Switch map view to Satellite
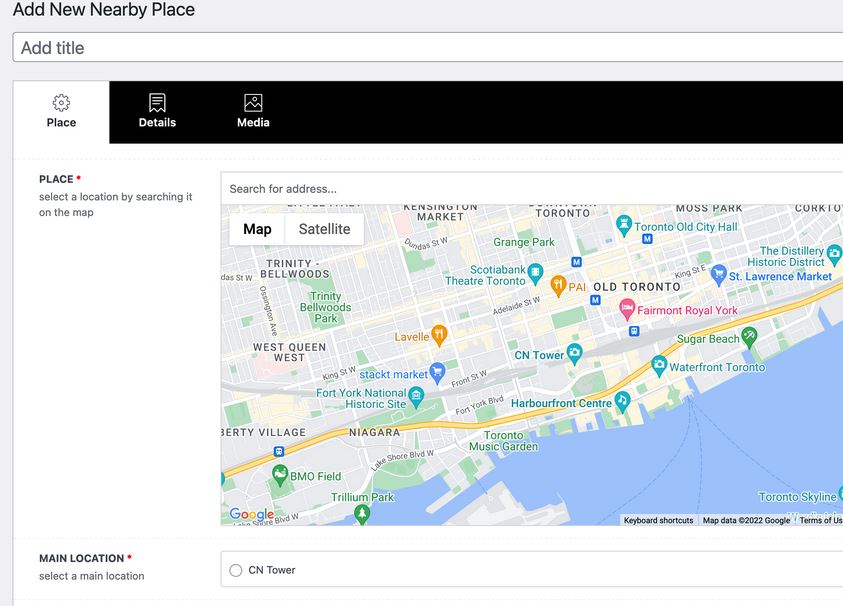 coord(324,229)
